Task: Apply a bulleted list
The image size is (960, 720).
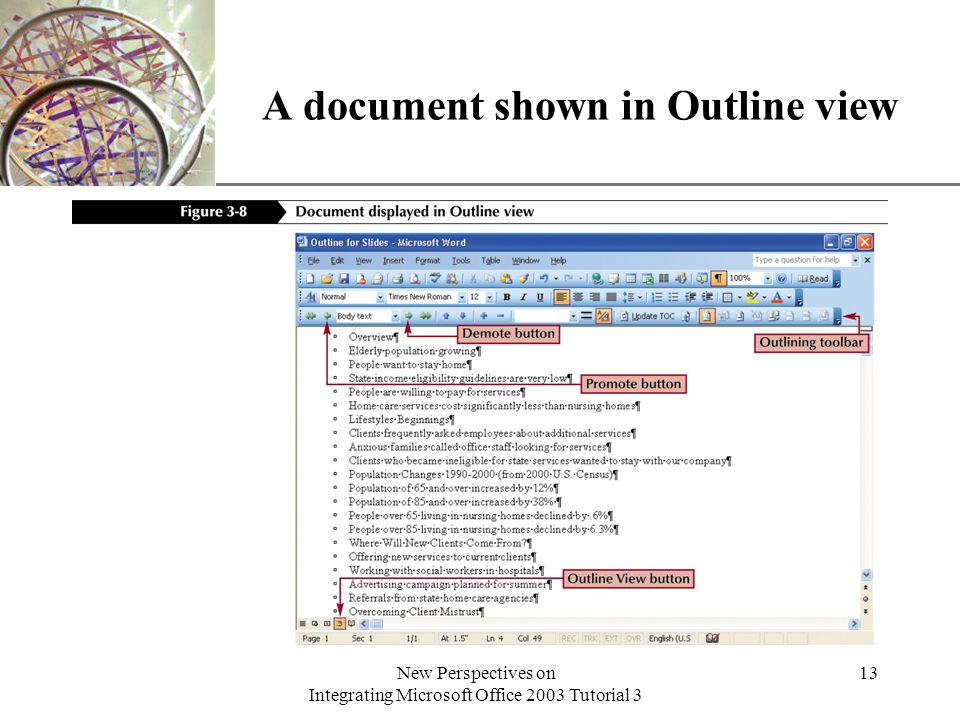Action: point(673,298)
